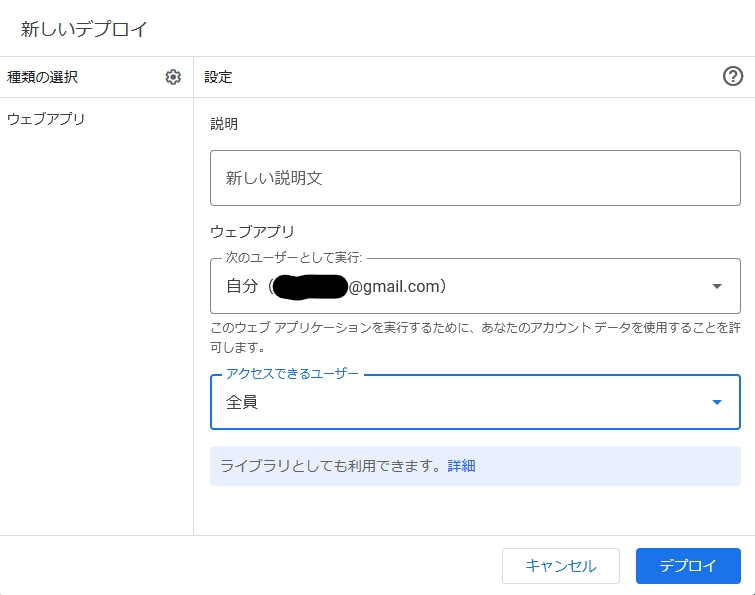Click the 種類の選択 header label
The width and height of the screenshot is (755, 595).
coord(42,77)
